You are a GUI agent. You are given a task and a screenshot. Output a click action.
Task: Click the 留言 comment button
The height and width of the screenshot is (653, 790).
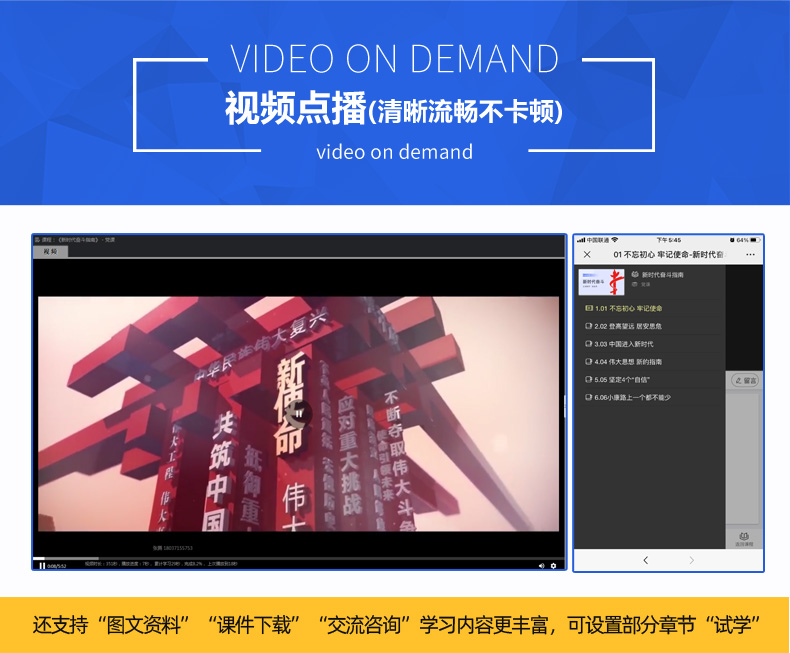pyautogui.click(x=745, y=380)
